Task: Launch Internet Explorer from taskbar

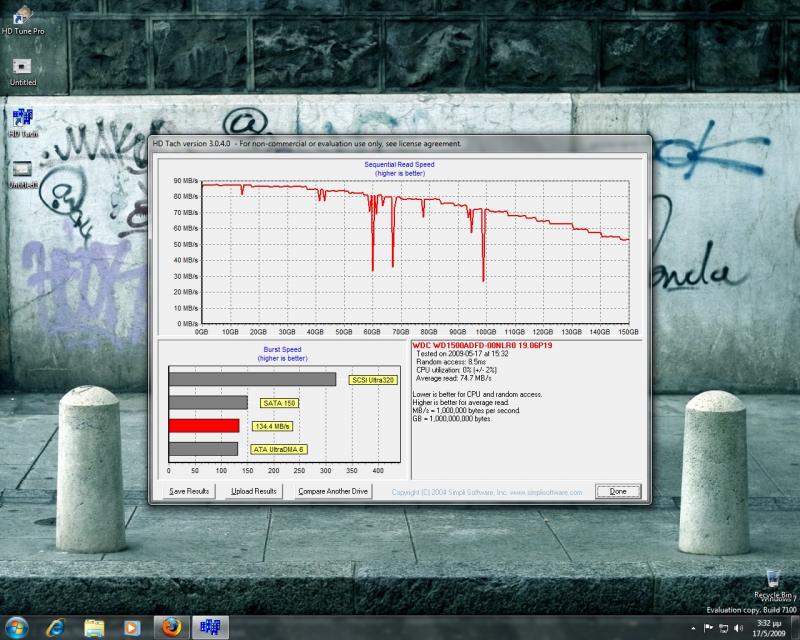Action: coord(56,627)
